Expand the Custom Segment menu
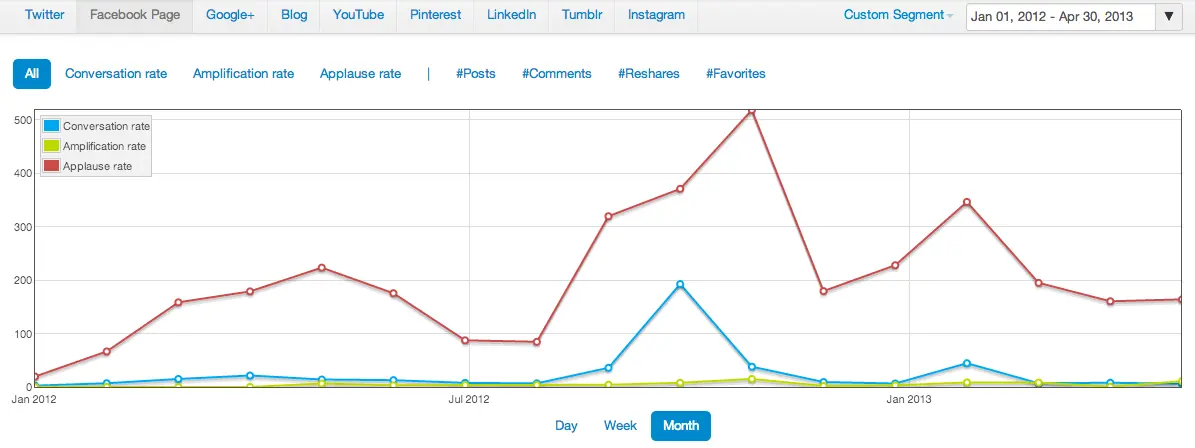 (898, 15)
